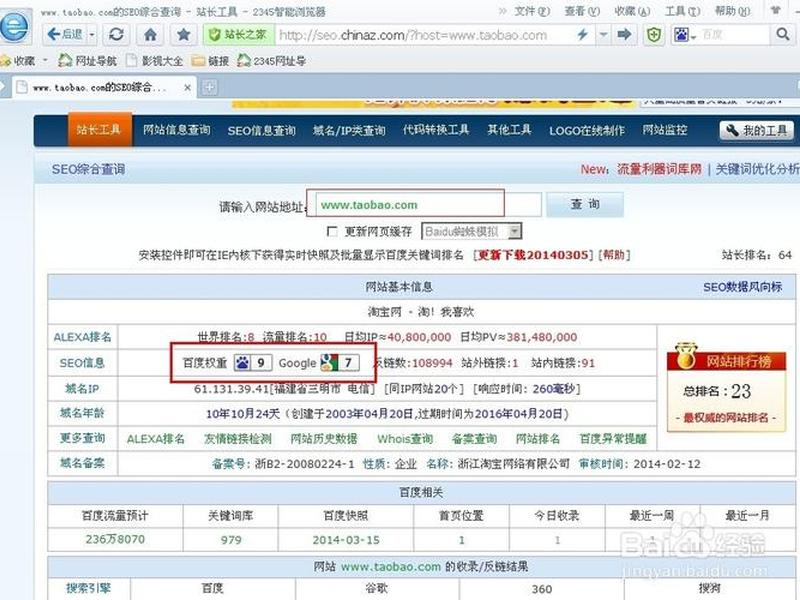
Task: Click the star favorites icon
Action: [x=184, y=35]
